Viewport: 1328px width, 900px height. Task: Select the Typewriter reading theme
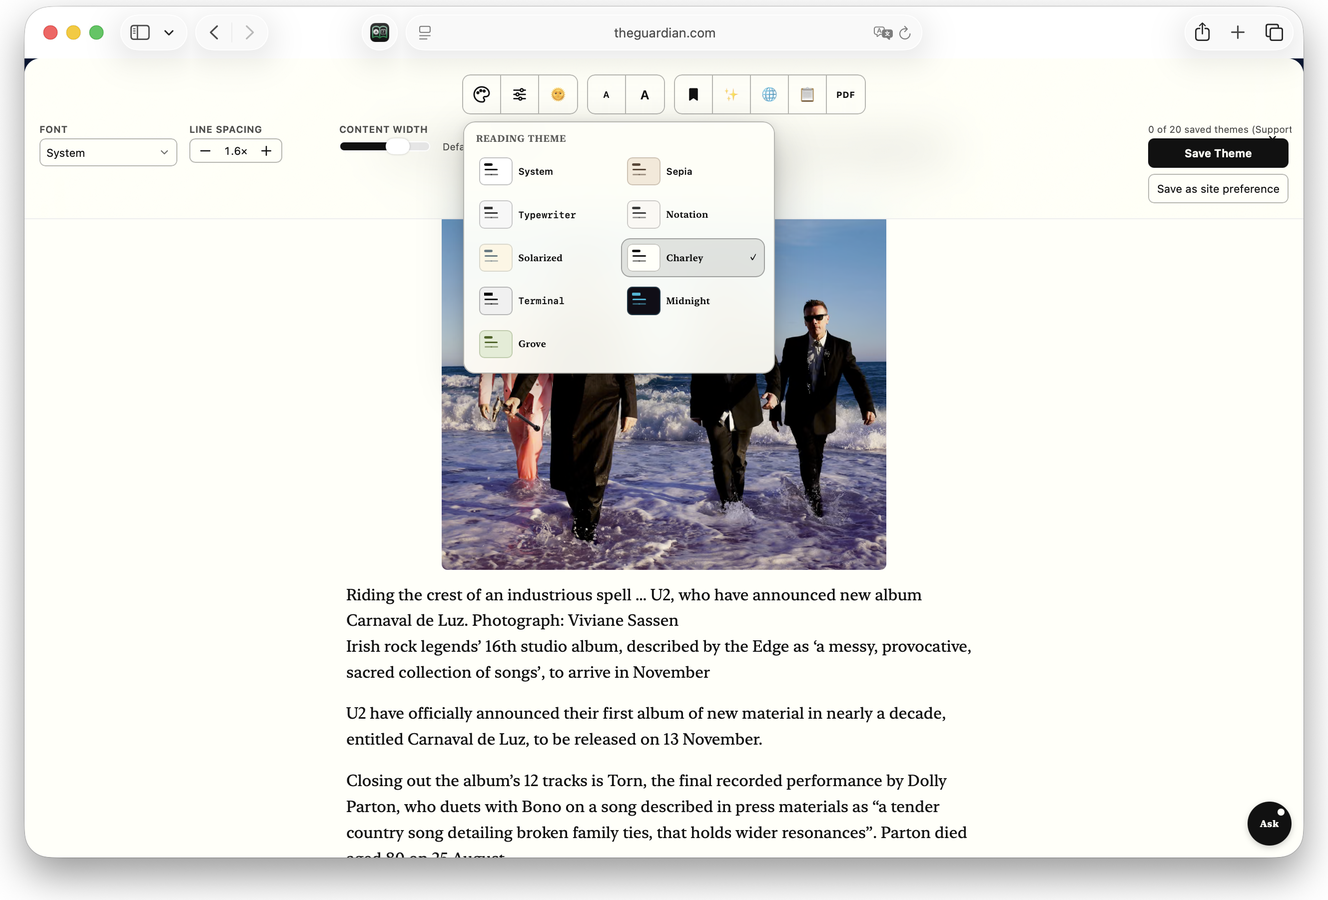point(546,215)
